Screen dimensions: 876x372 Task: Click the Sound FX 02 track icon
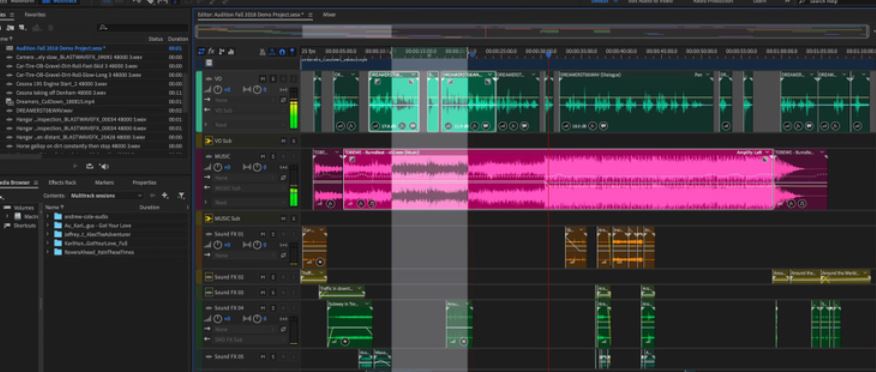point(209,277)
